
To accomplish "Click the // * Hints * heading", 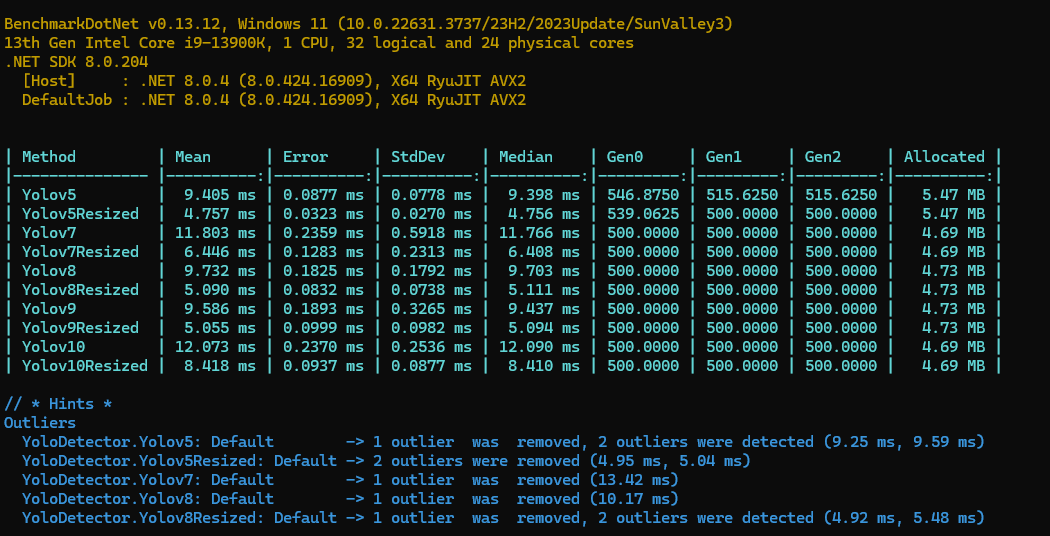I will click(58, 404).
